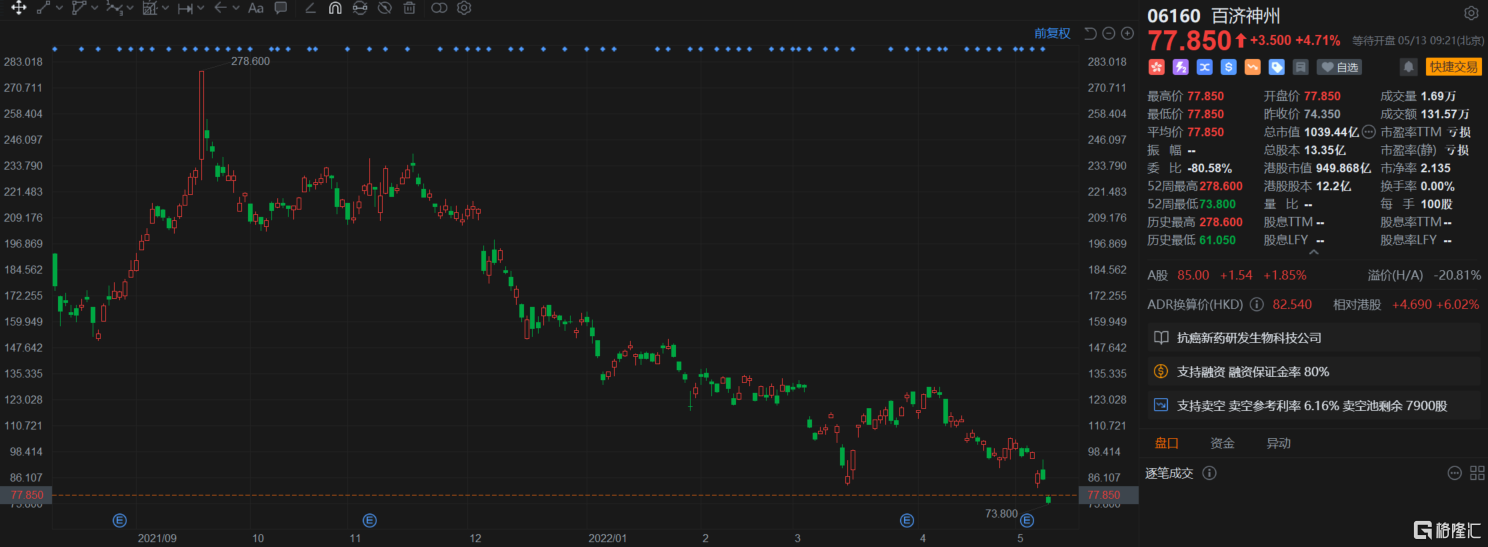This screenshot has height=547, width=1488.
Task: Zoom out the chart with minus icon
Action: click(x=1108, y=33)
